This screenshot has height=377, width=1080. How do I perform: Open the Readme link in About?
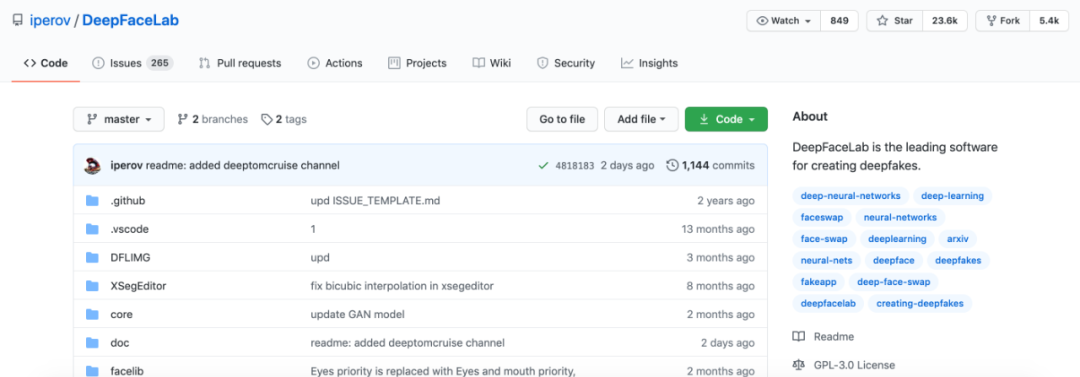coord(824,337)
